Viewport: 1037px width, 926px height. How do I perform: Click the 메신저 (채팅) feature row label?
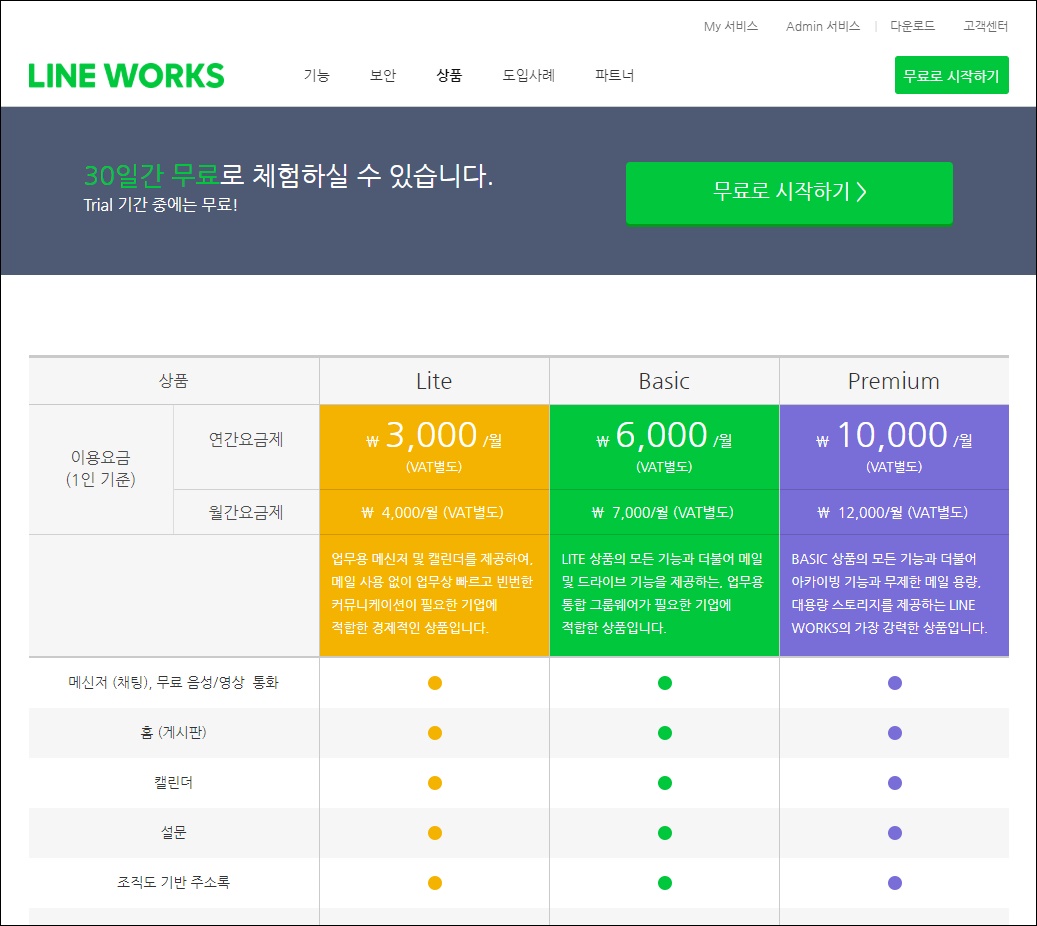tap(173, 683)
